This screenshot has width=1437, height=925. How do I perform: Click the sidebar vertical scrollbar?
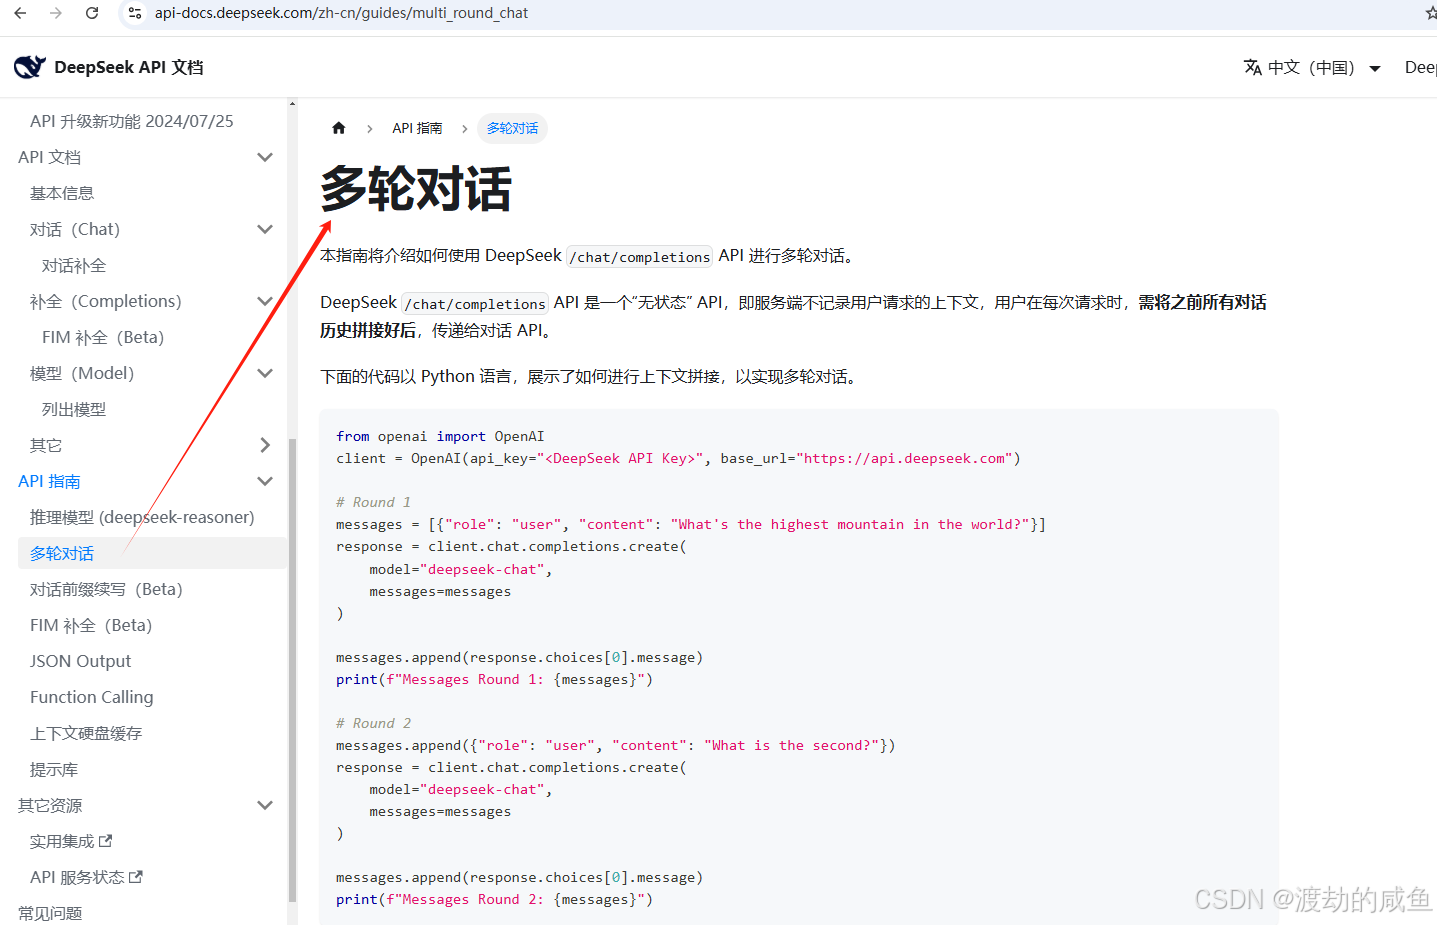point(292,670)
